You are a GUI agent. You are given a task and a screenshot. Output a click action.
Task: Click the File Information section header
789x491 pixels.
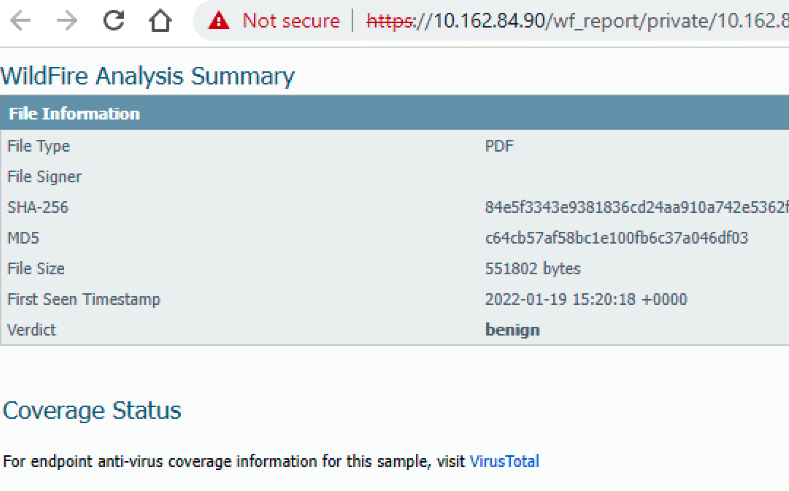click(x=74, y=114)
